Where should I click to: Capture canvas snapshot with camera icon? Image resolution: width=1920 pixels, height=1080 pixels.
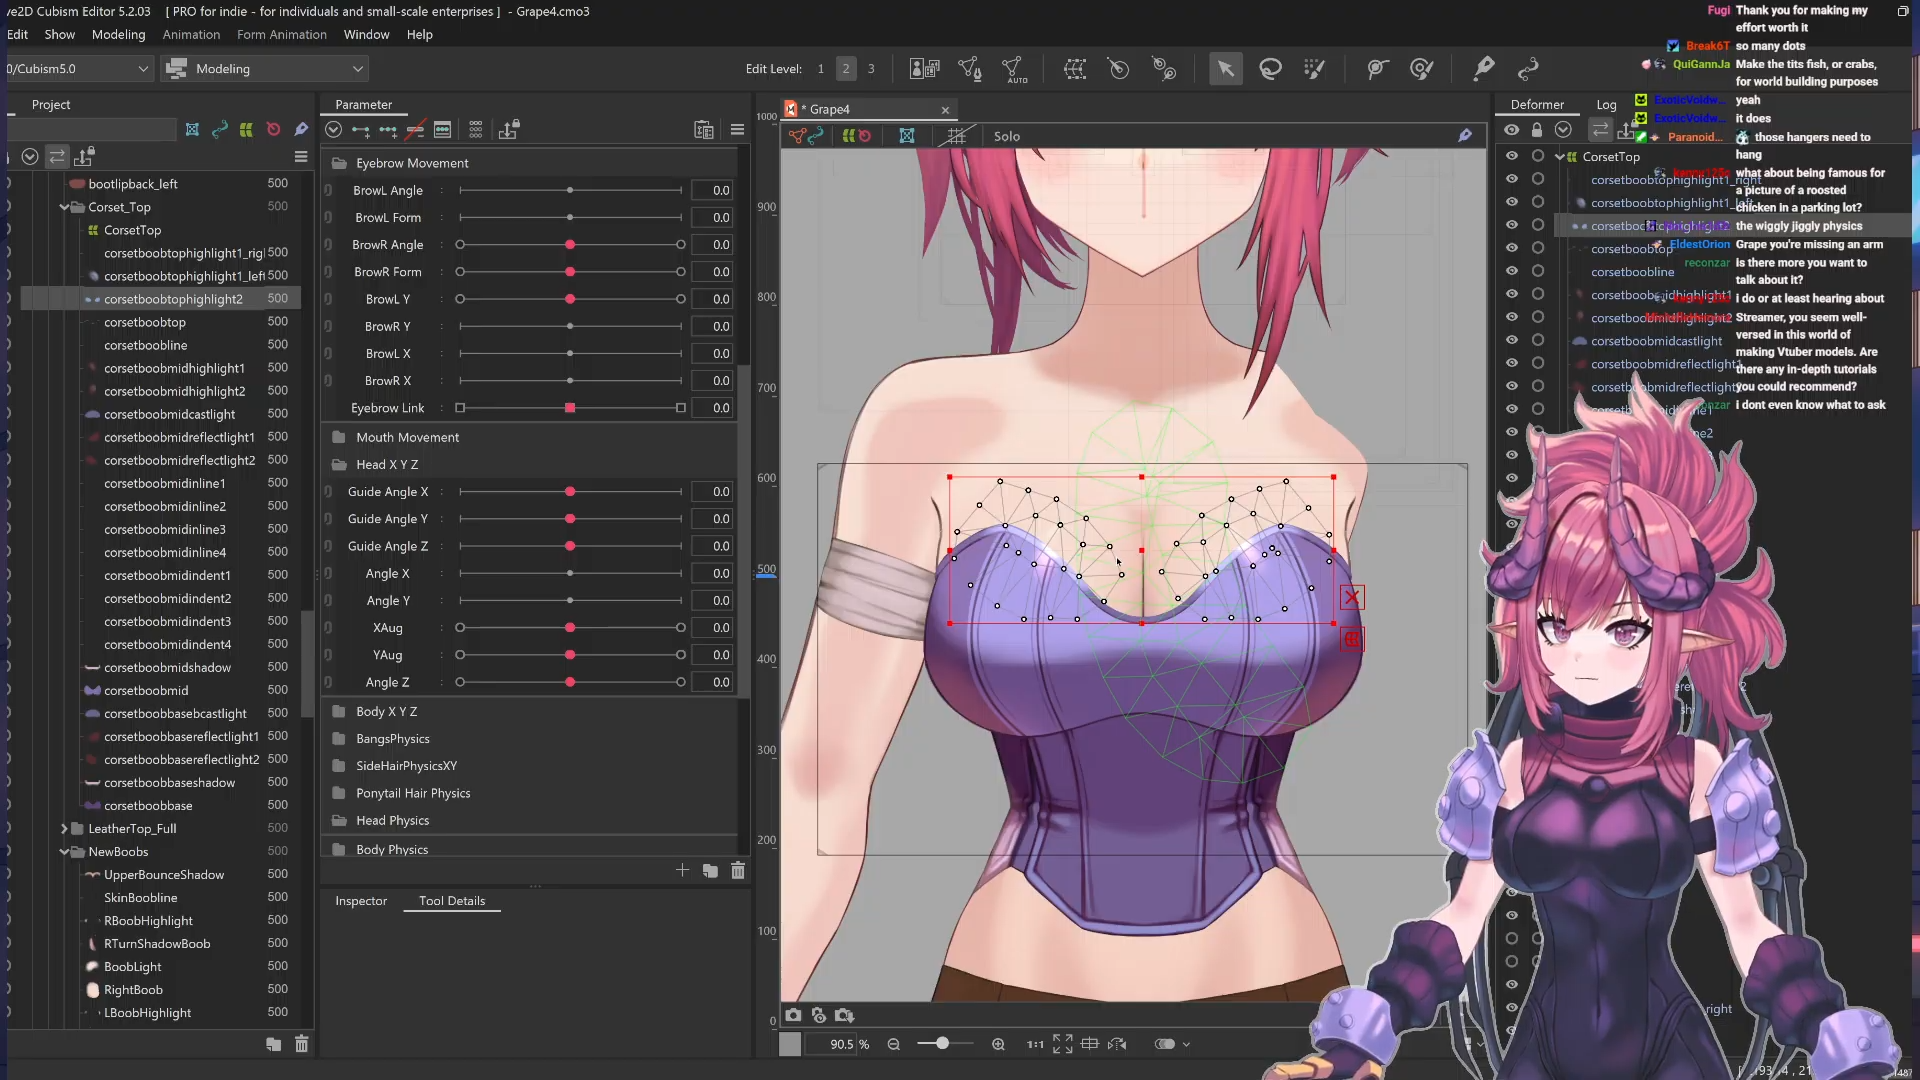[x=793, y=1015]
